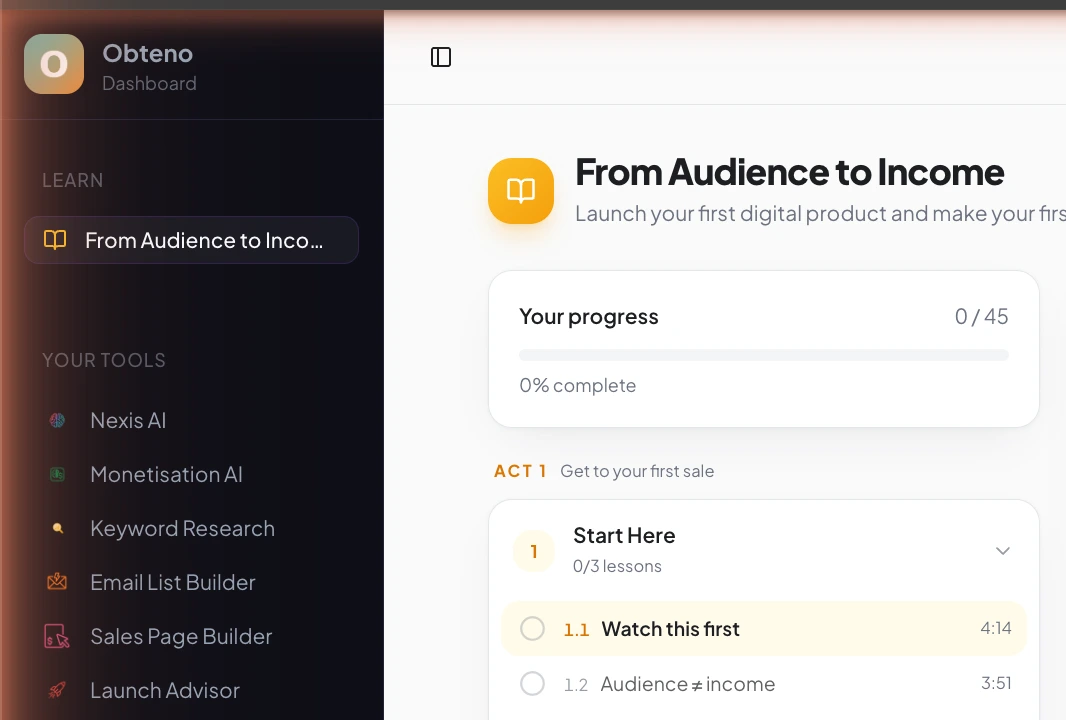Image resolution: width=1066 pixels, height=720 pixels.
Task: Click the 0% complete label
Action: [578, 385]
